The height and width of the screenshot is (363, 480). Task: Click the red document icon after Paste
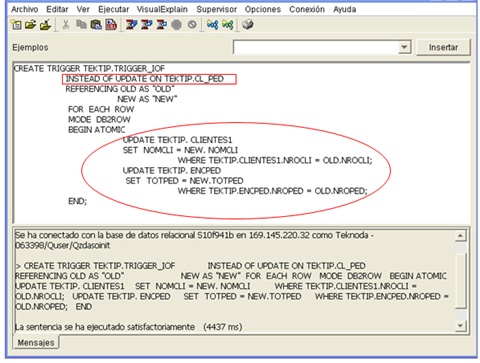coord(111,25)
